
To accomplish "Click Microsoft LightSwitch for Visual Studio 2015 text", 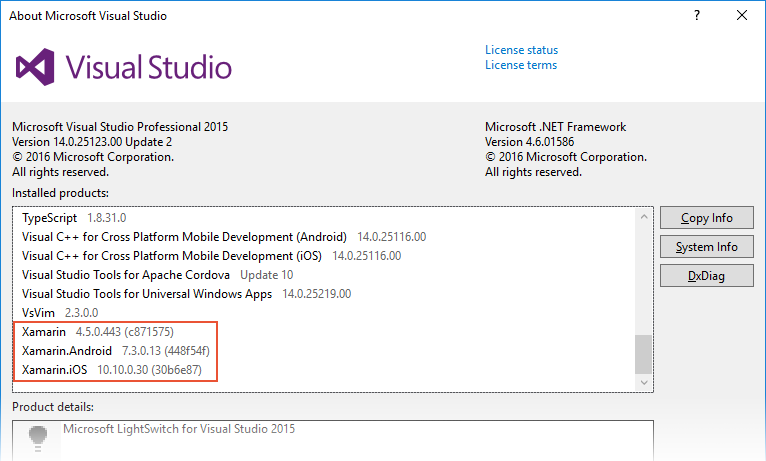I will (x=179, y=429).
